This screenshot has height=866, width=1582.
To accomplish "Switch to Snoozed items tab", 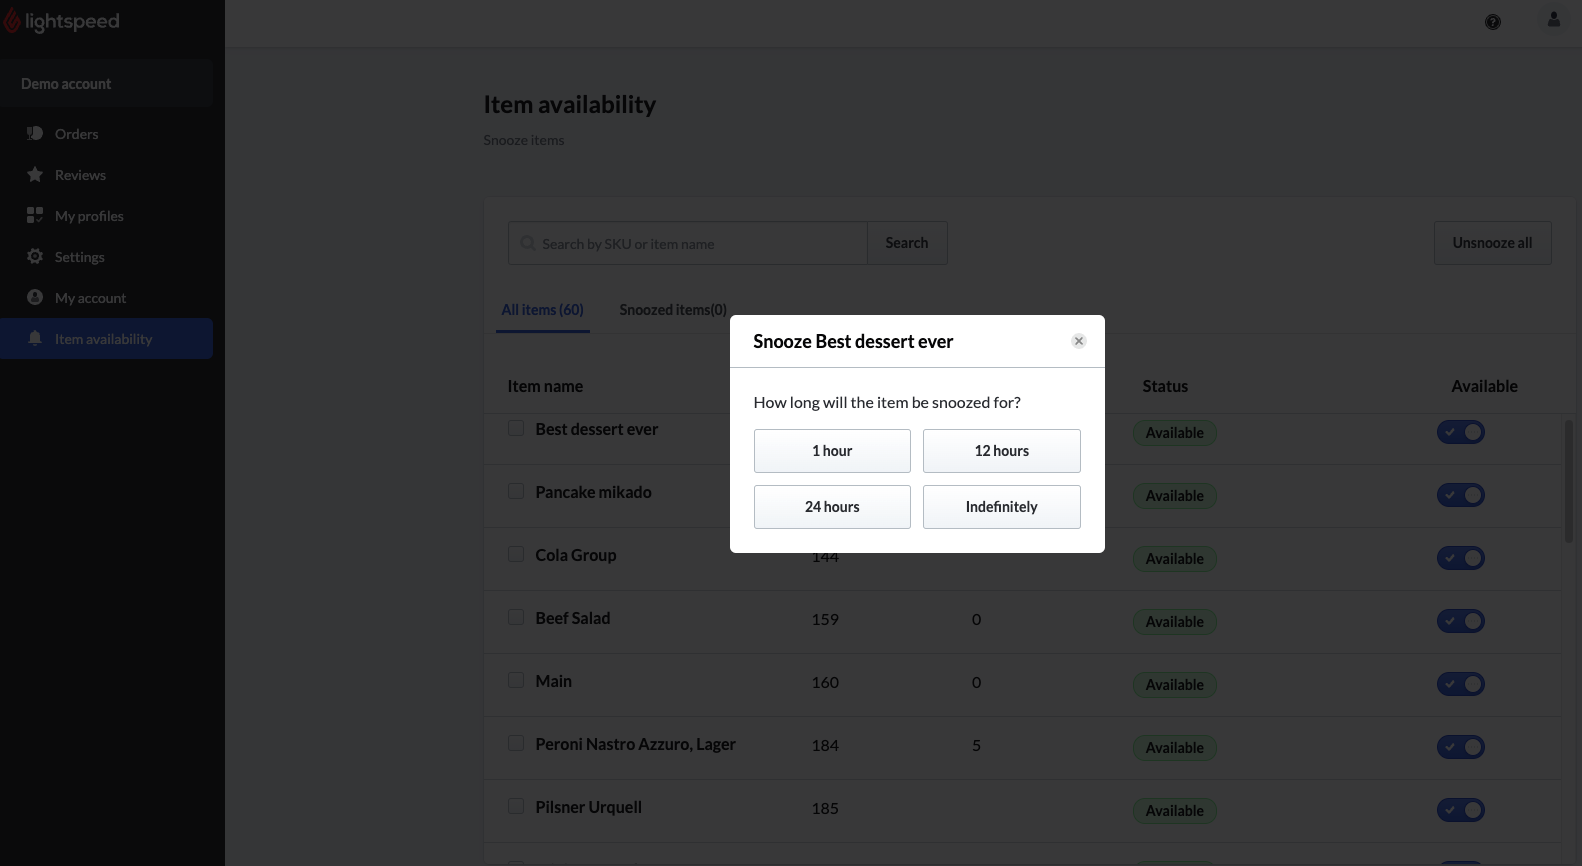I will click(672, 310).
